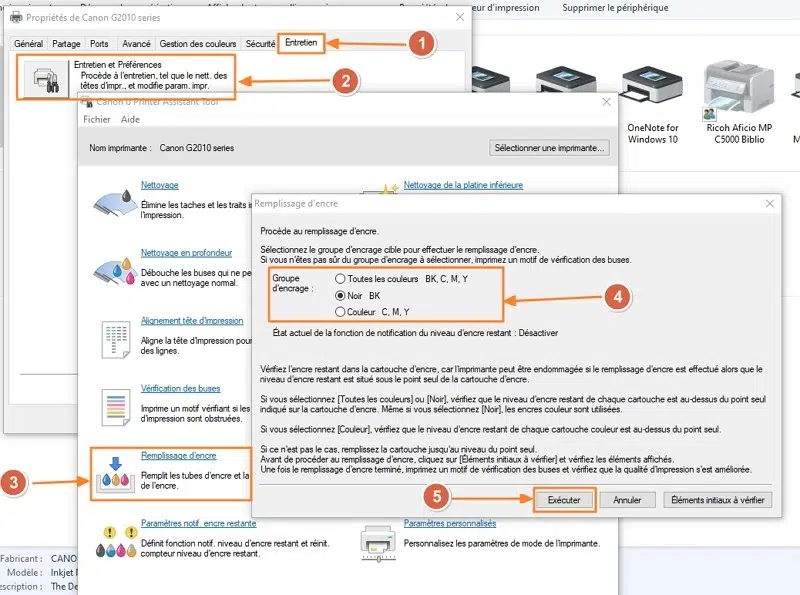
Task: Select Toutes les couleurs radio button
Action: coord(340,279)
